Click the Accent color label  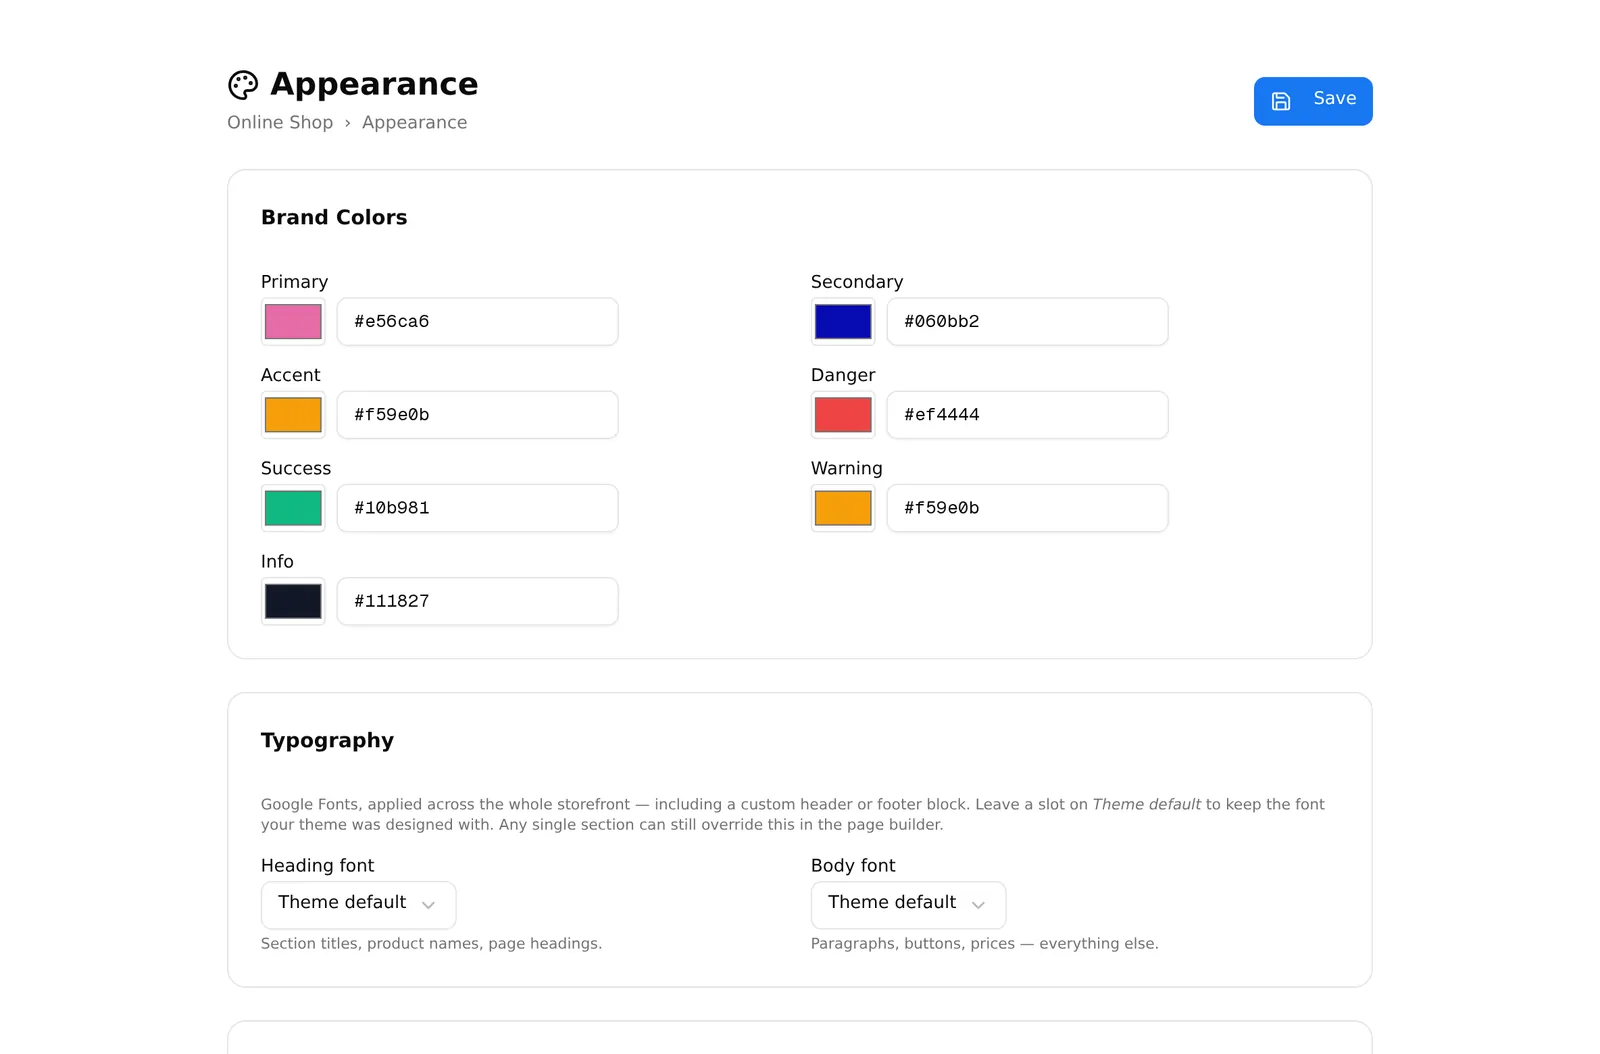[x=291, y=375]
